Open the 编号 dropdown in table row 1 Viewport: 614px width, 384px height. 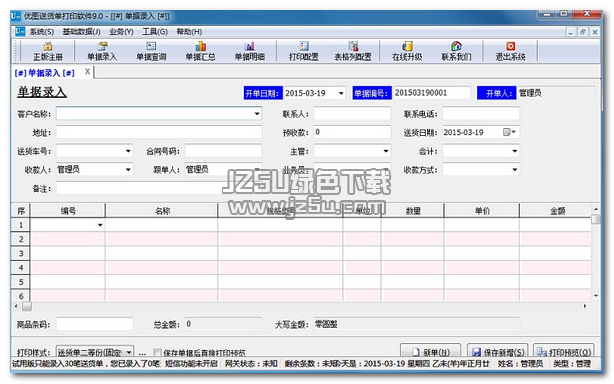click(x=100, y=225)
